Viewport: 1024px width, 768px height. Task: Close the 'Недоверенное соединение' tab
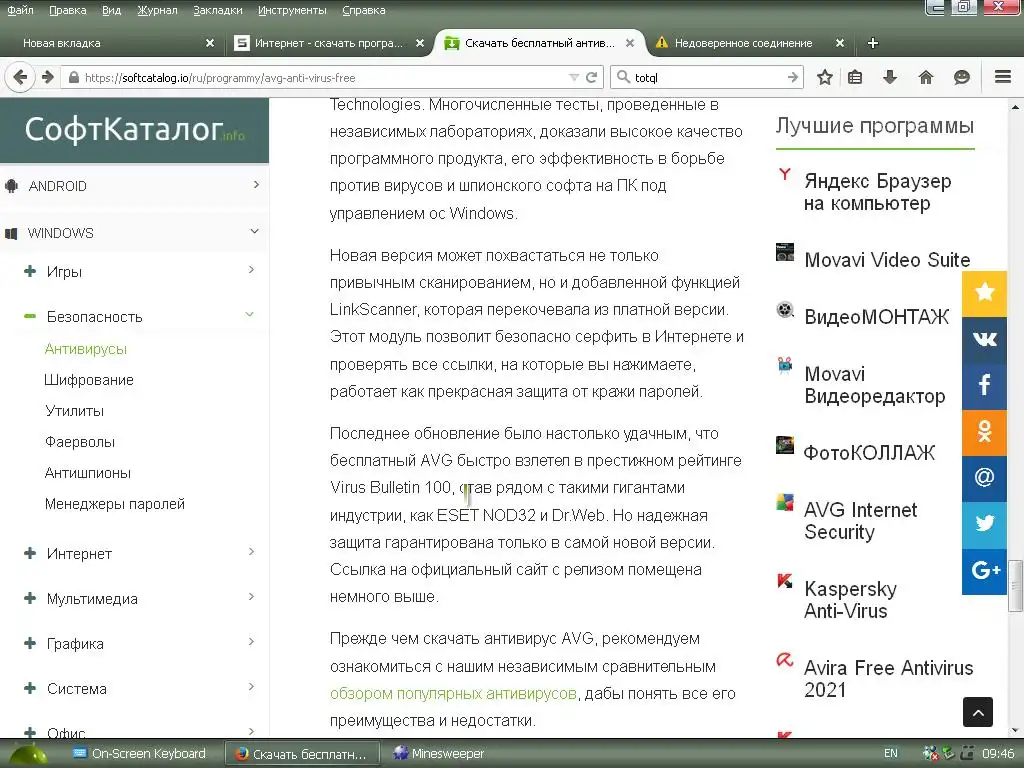tap(840, 43)
